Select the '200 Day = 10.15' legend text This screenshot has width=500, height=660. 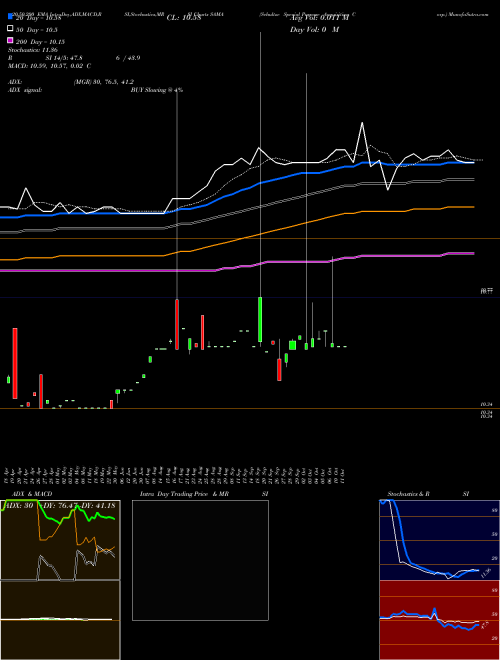pyautogui.click(x=40, y=42)
